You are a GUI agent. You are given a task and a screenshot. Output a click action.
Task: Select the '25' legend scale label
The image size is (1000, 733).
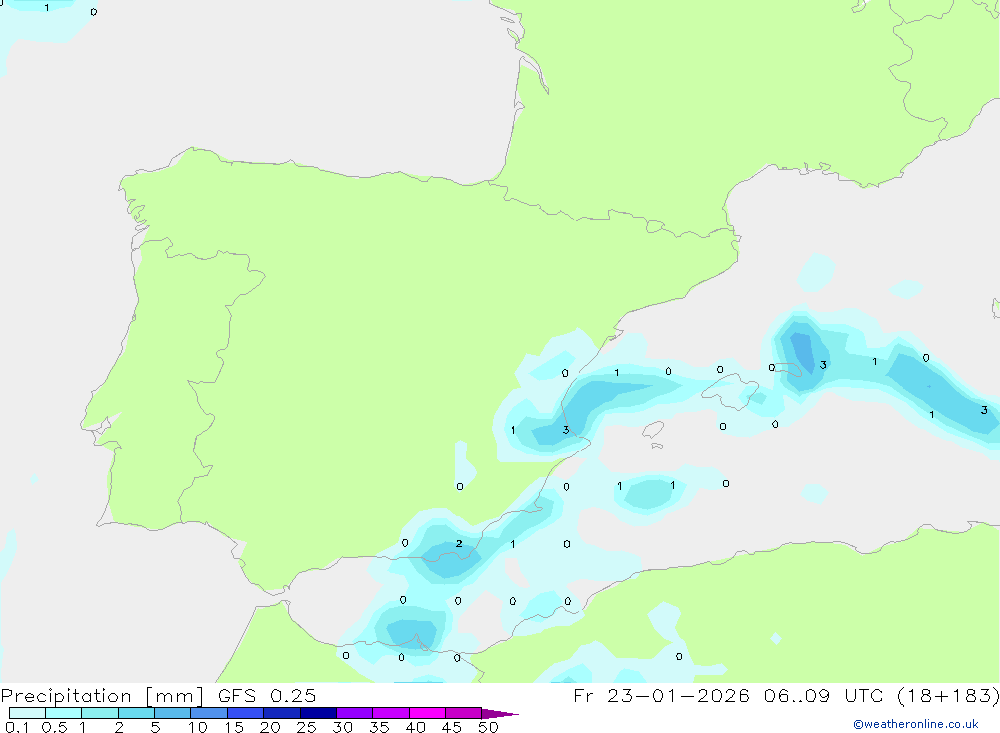[306, 727]
